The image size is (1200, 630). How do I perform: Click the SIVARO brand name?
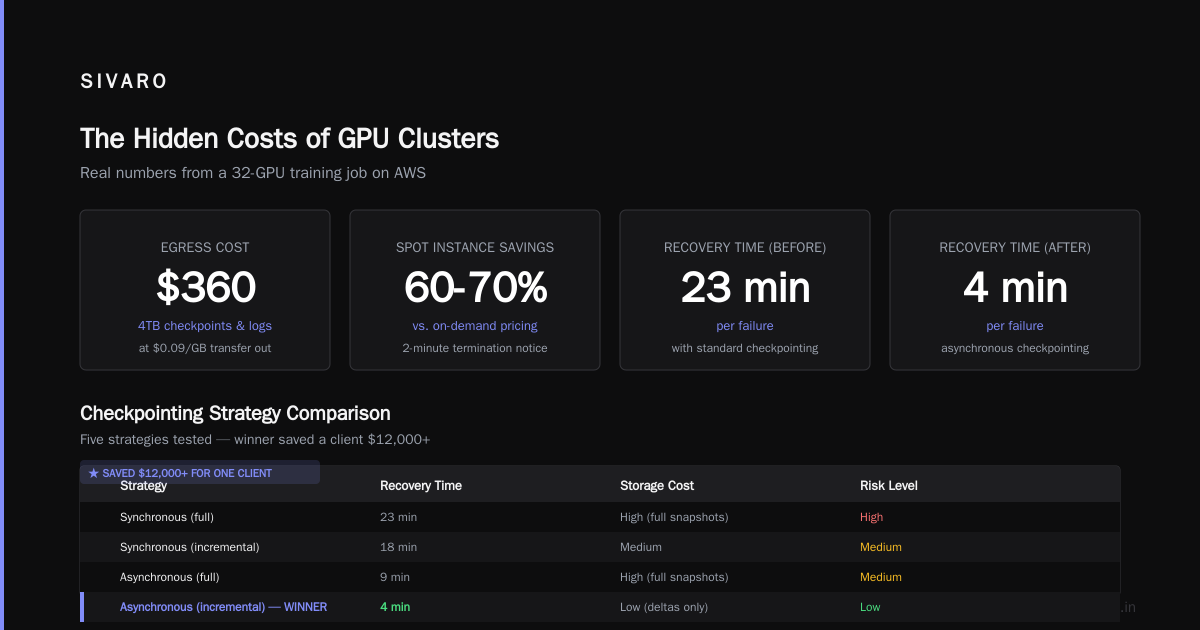point(124,82)
